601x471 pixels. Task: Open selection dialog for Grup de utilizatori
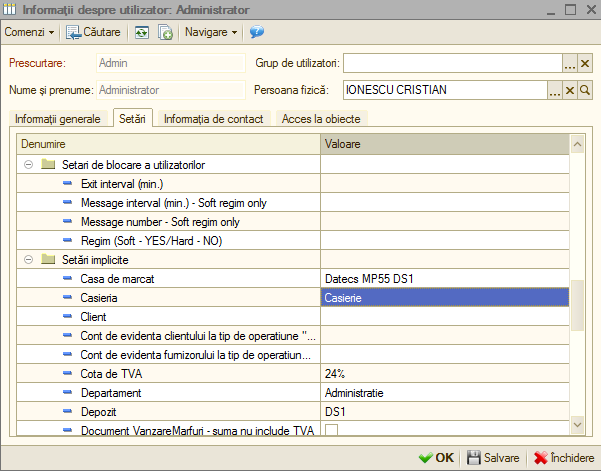click(x=570, y=63)
